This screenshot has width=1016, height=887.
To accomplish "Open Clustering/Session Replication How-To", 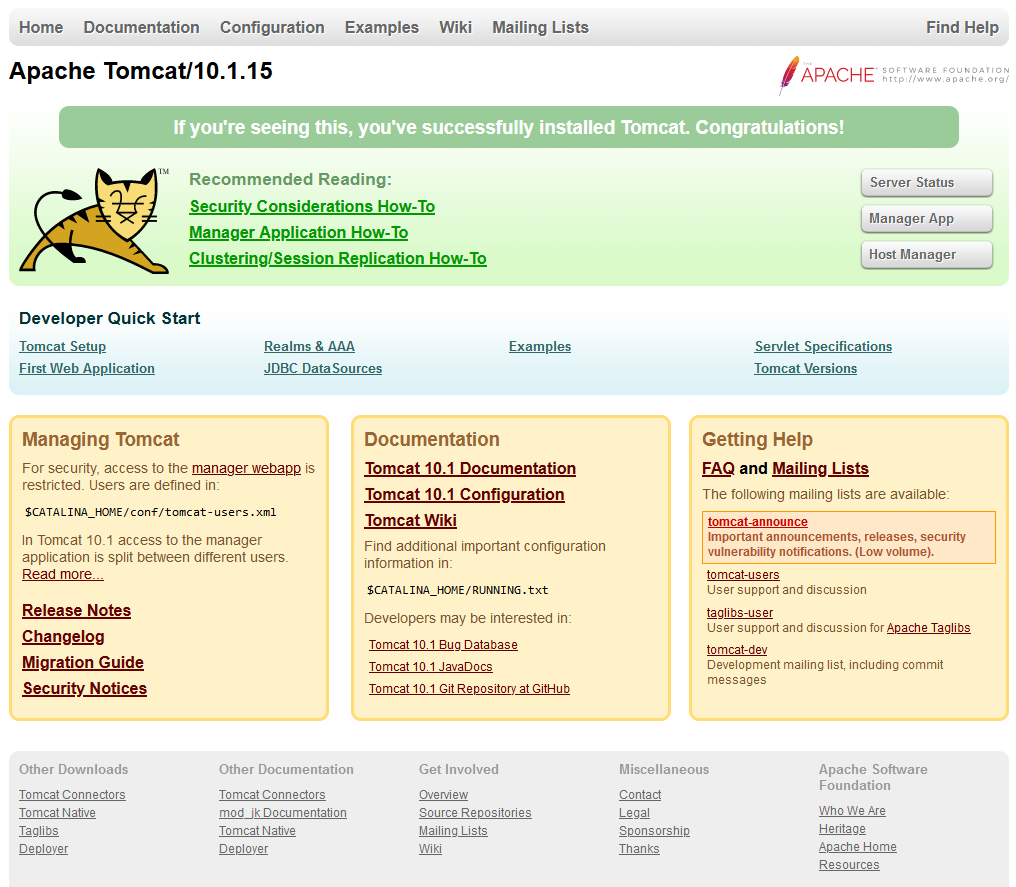I will (338, 259).
